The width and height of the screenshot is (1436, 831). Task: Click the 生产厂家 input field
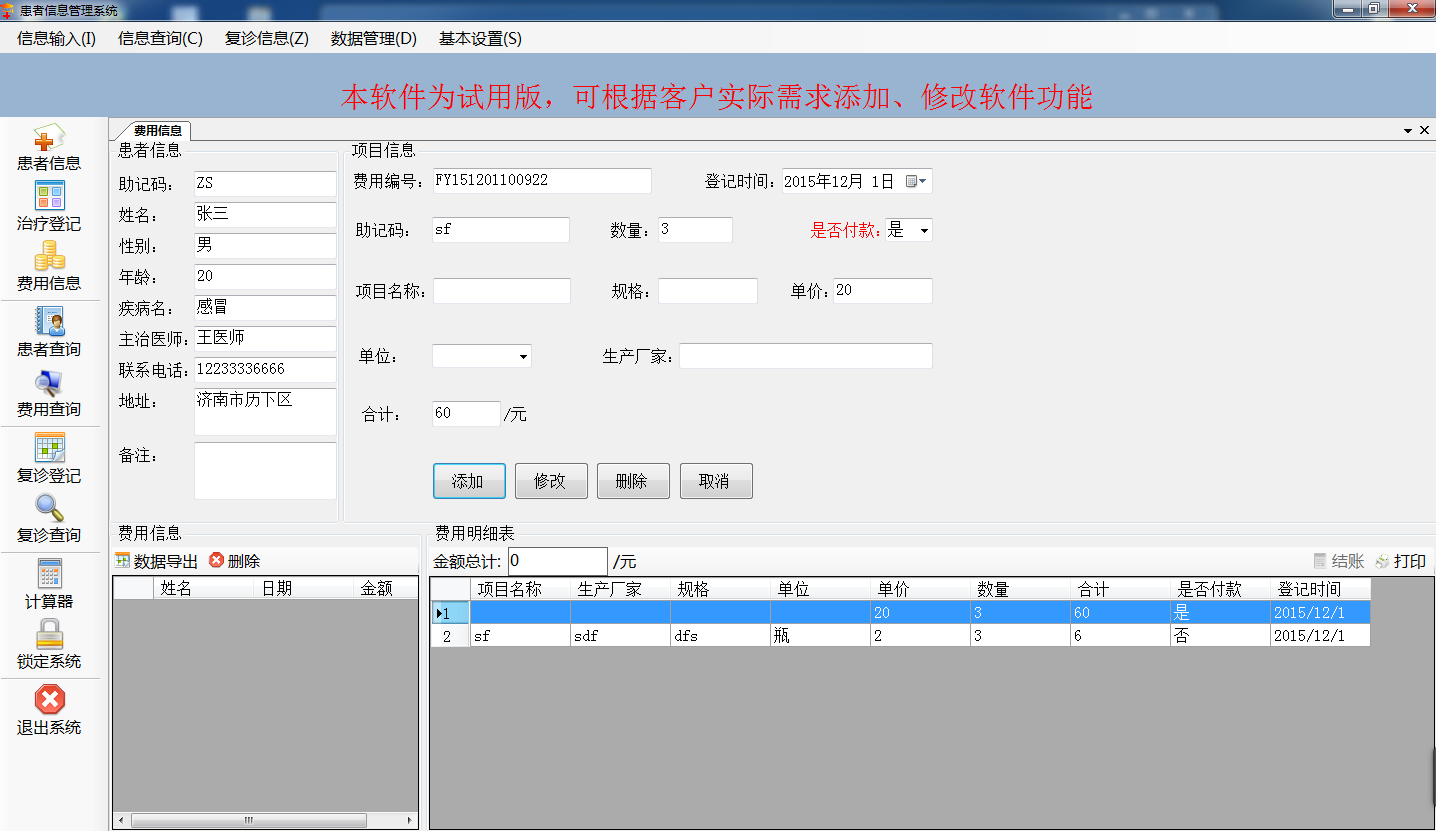tap(805, 356)
